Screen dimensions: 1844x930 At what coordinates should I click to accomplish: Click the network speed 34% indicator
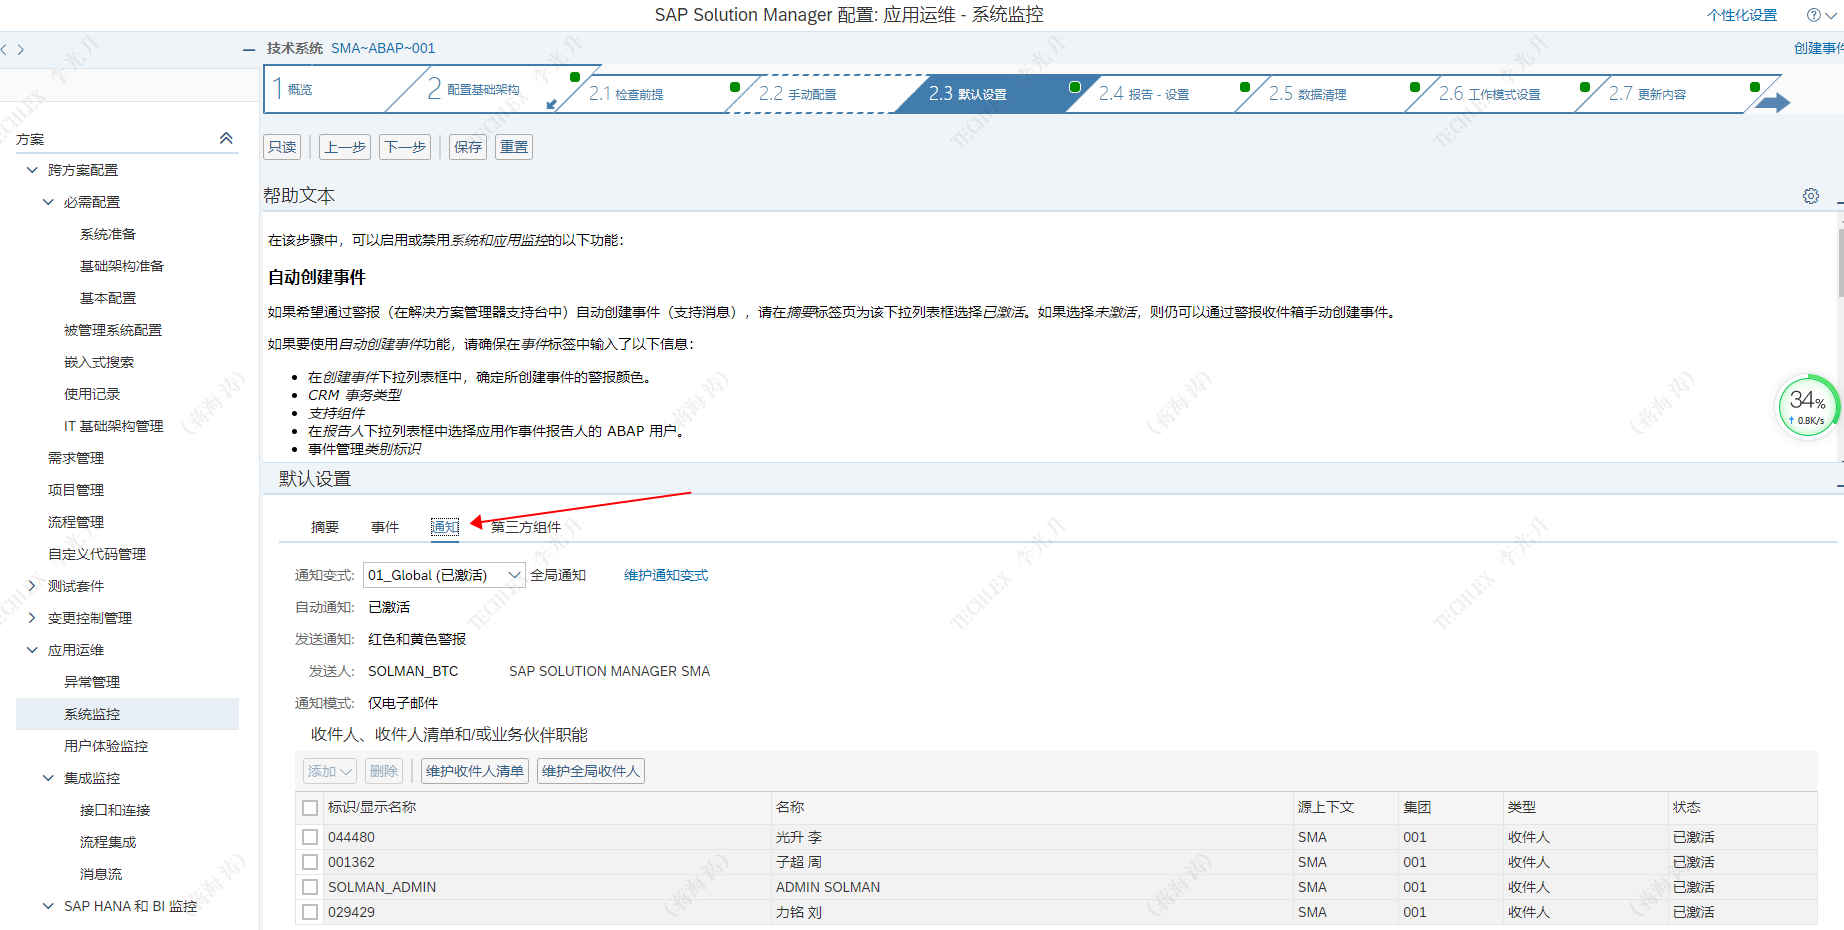click(1808, 406)
